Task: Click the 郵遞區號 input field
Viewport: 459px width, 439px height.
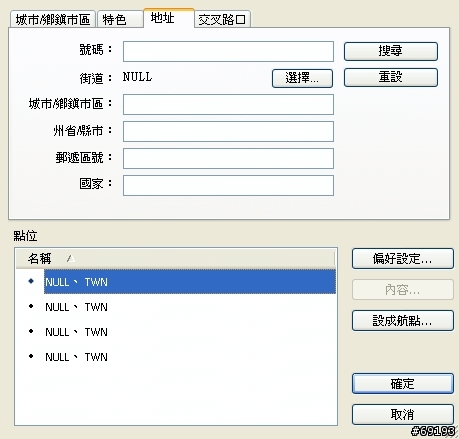Action: (x=228, y=158)
